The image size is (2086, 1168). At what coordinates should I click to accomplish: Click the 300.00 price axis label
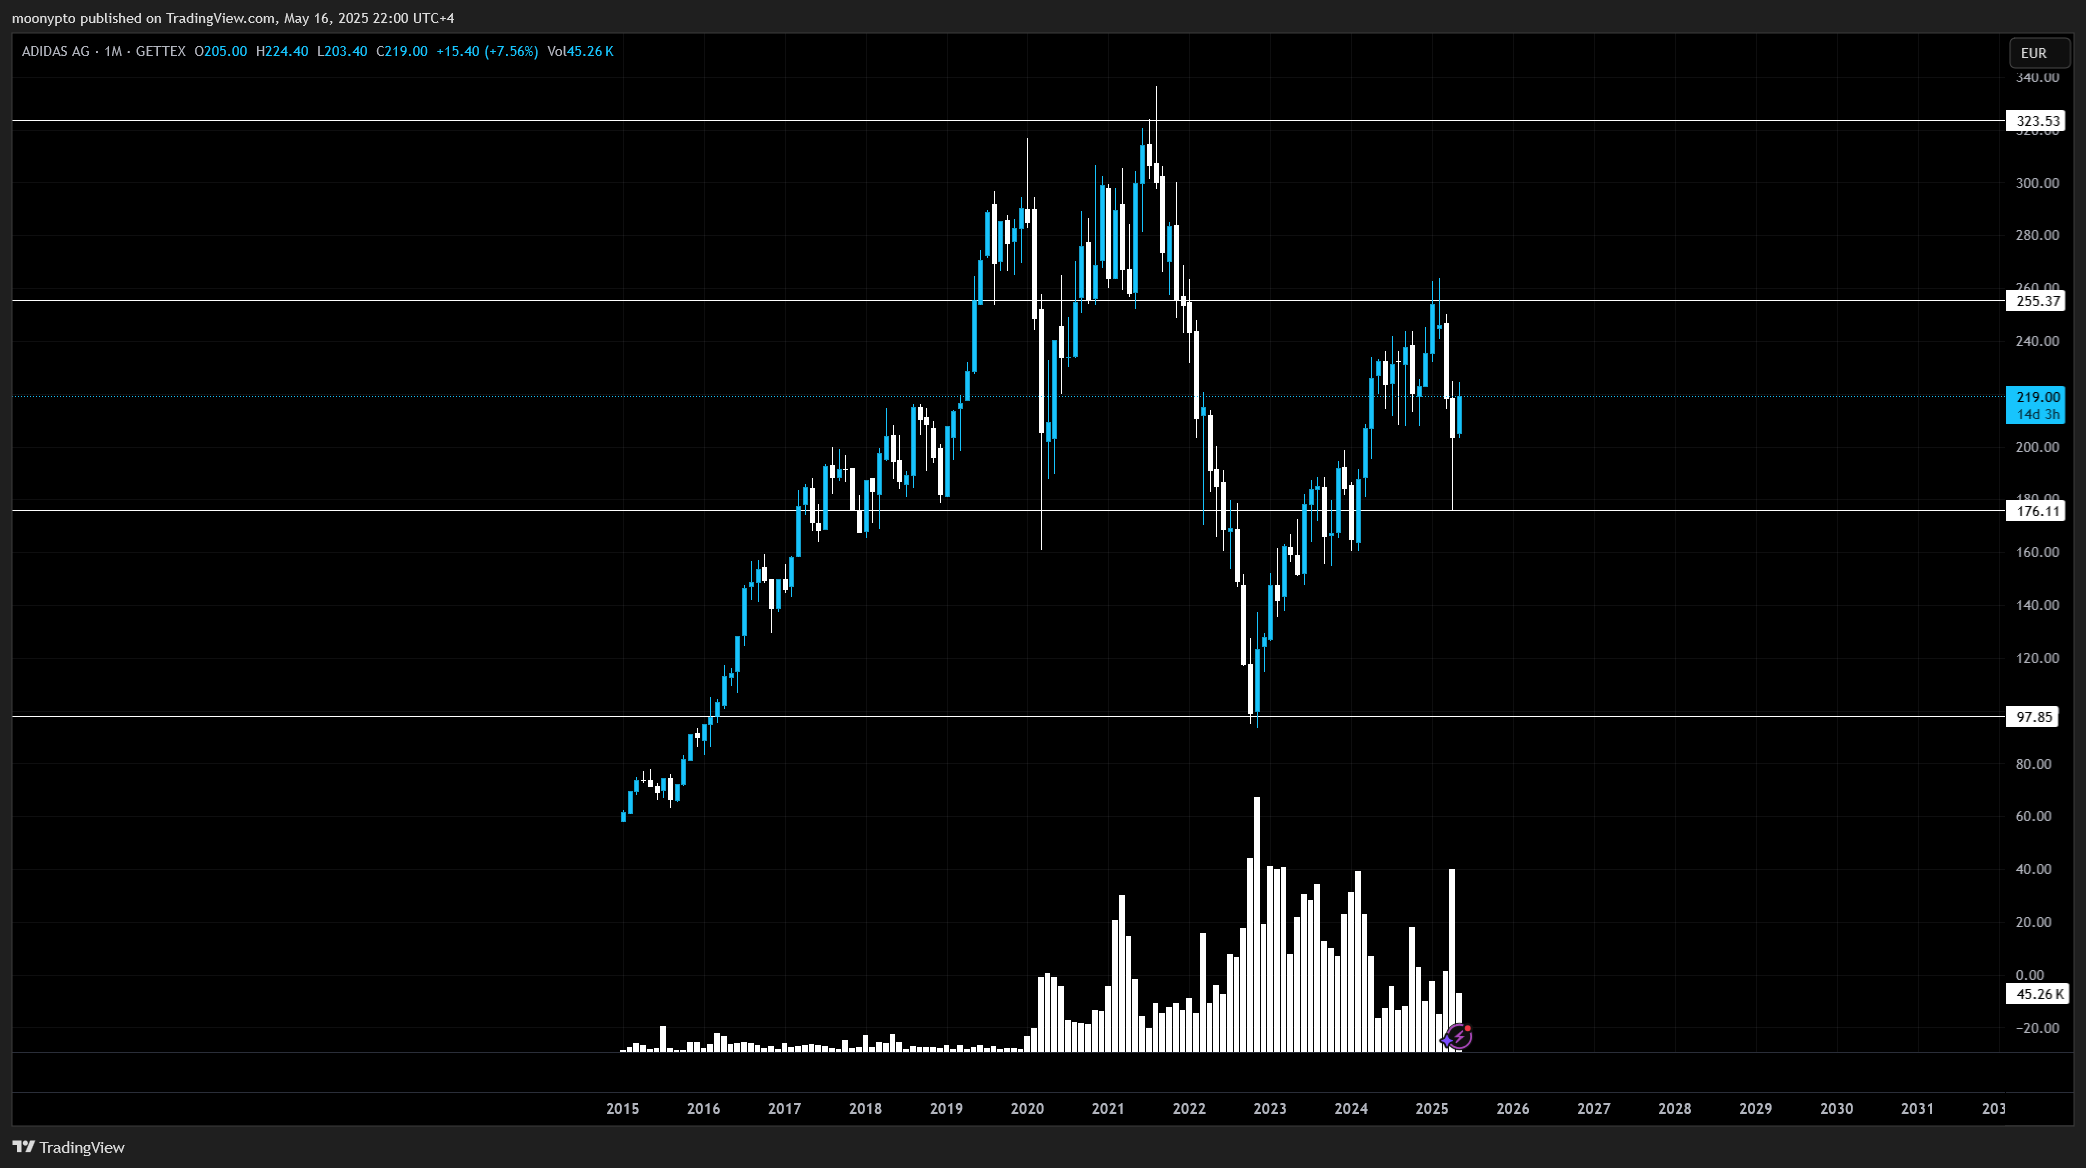(x=2037, y=183)
